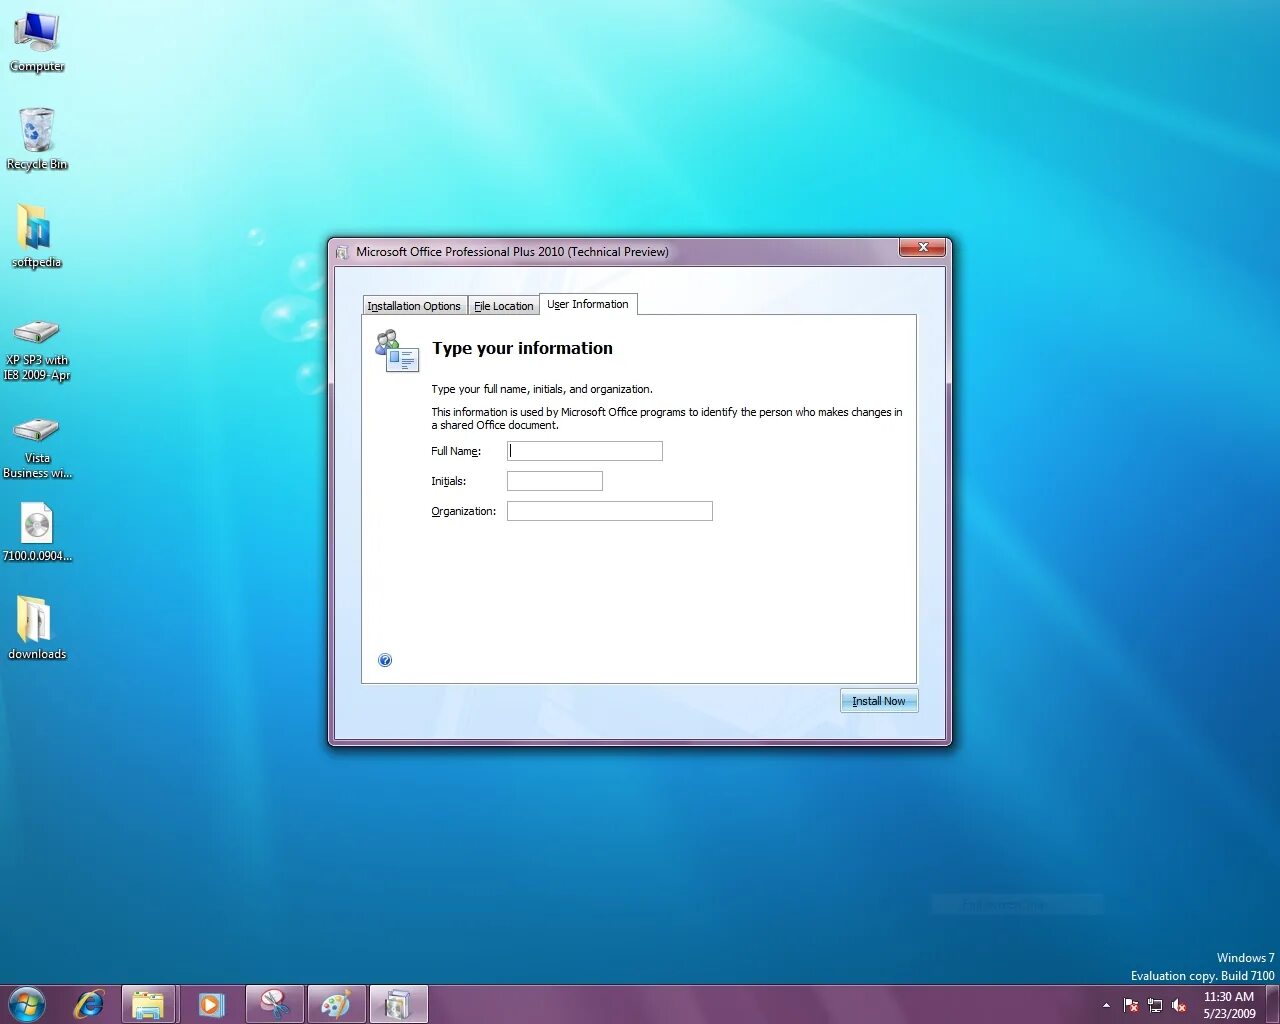Select the User Information tab
The image size is (1280, 1024).
(x=588, y=304)
